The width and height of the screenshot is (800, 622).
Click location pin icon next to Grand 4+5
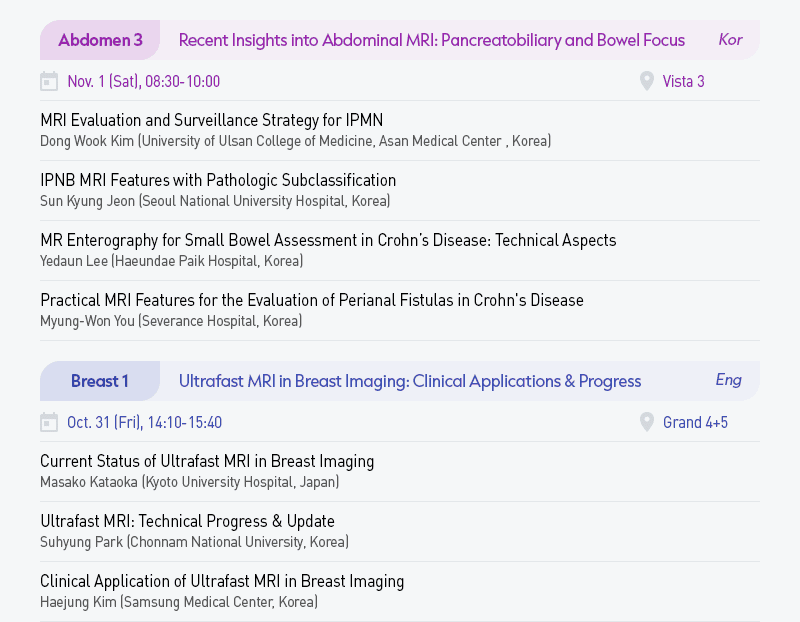point(646,422)
